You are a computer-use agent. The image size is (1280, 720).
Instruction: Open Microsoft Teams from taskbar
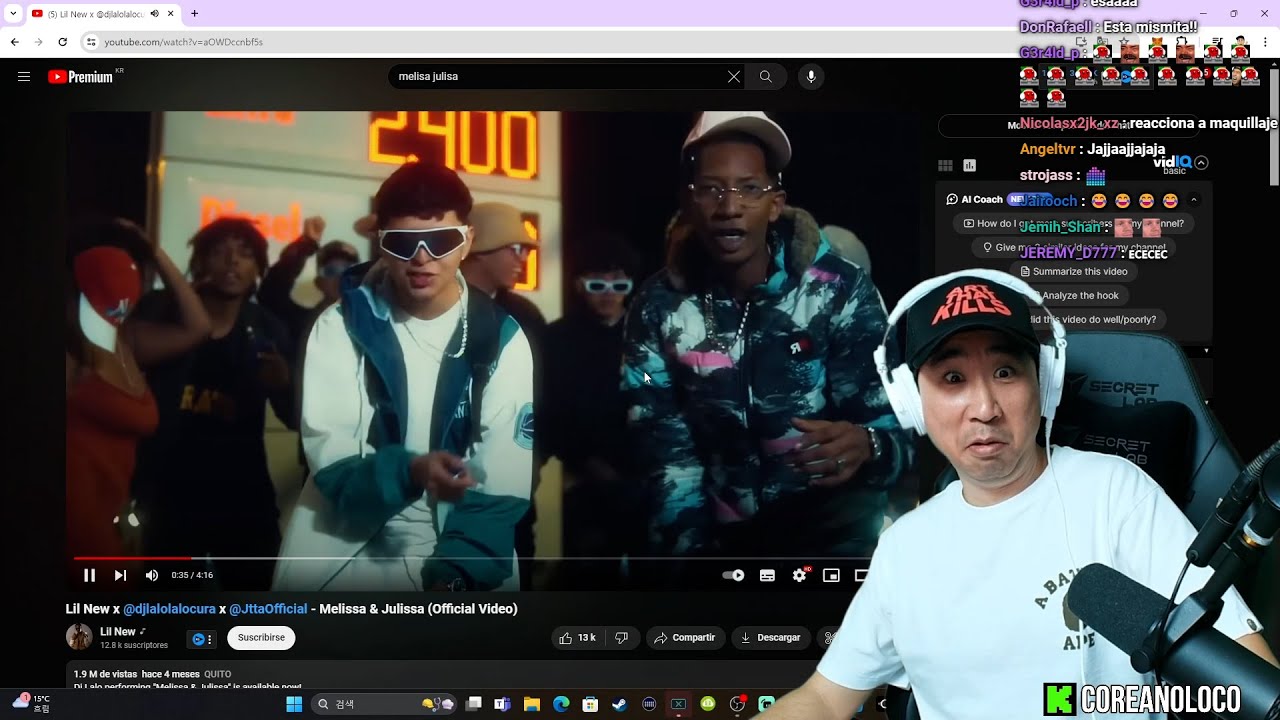(503, 704)
